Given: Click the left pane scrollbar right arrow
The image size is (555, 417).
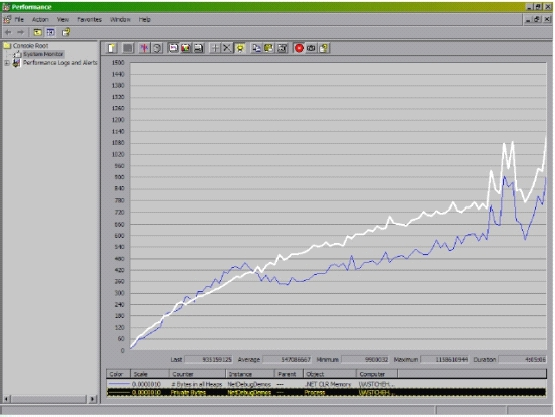Looking at the screenshot, I should pos(92,399).
